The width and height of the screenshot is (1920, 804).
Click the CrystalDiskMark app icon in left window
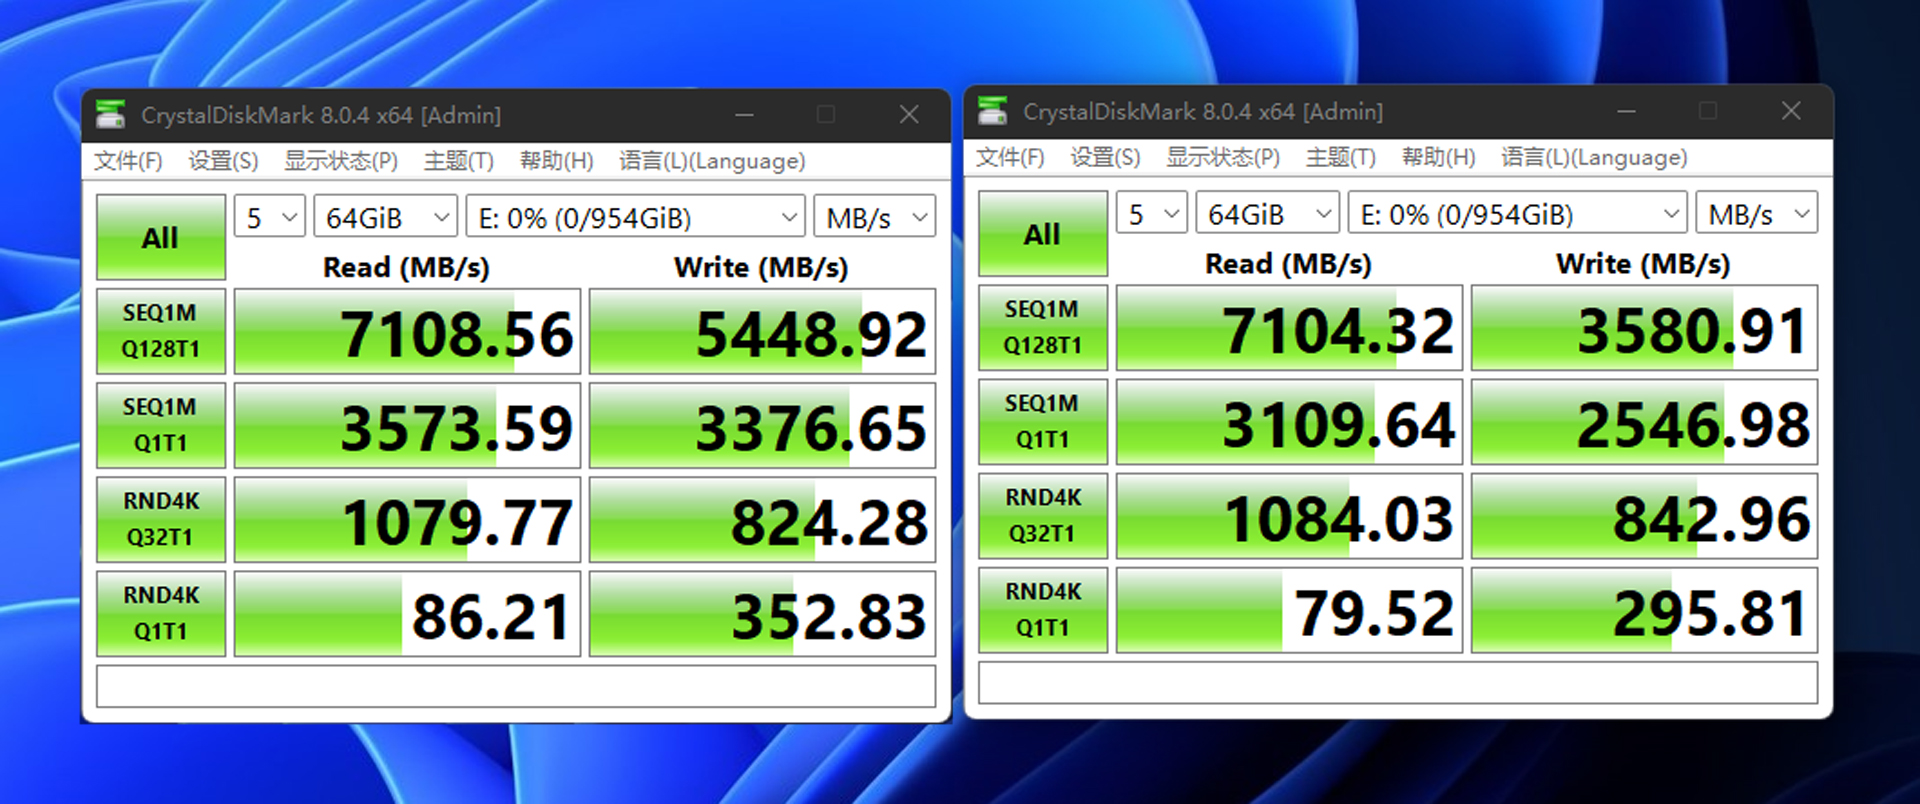110,115
